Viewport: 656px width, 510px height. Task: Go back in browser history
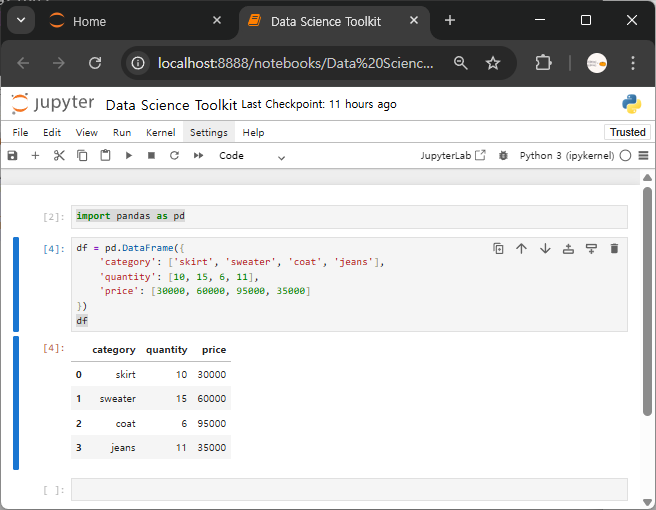click(23, 63)
